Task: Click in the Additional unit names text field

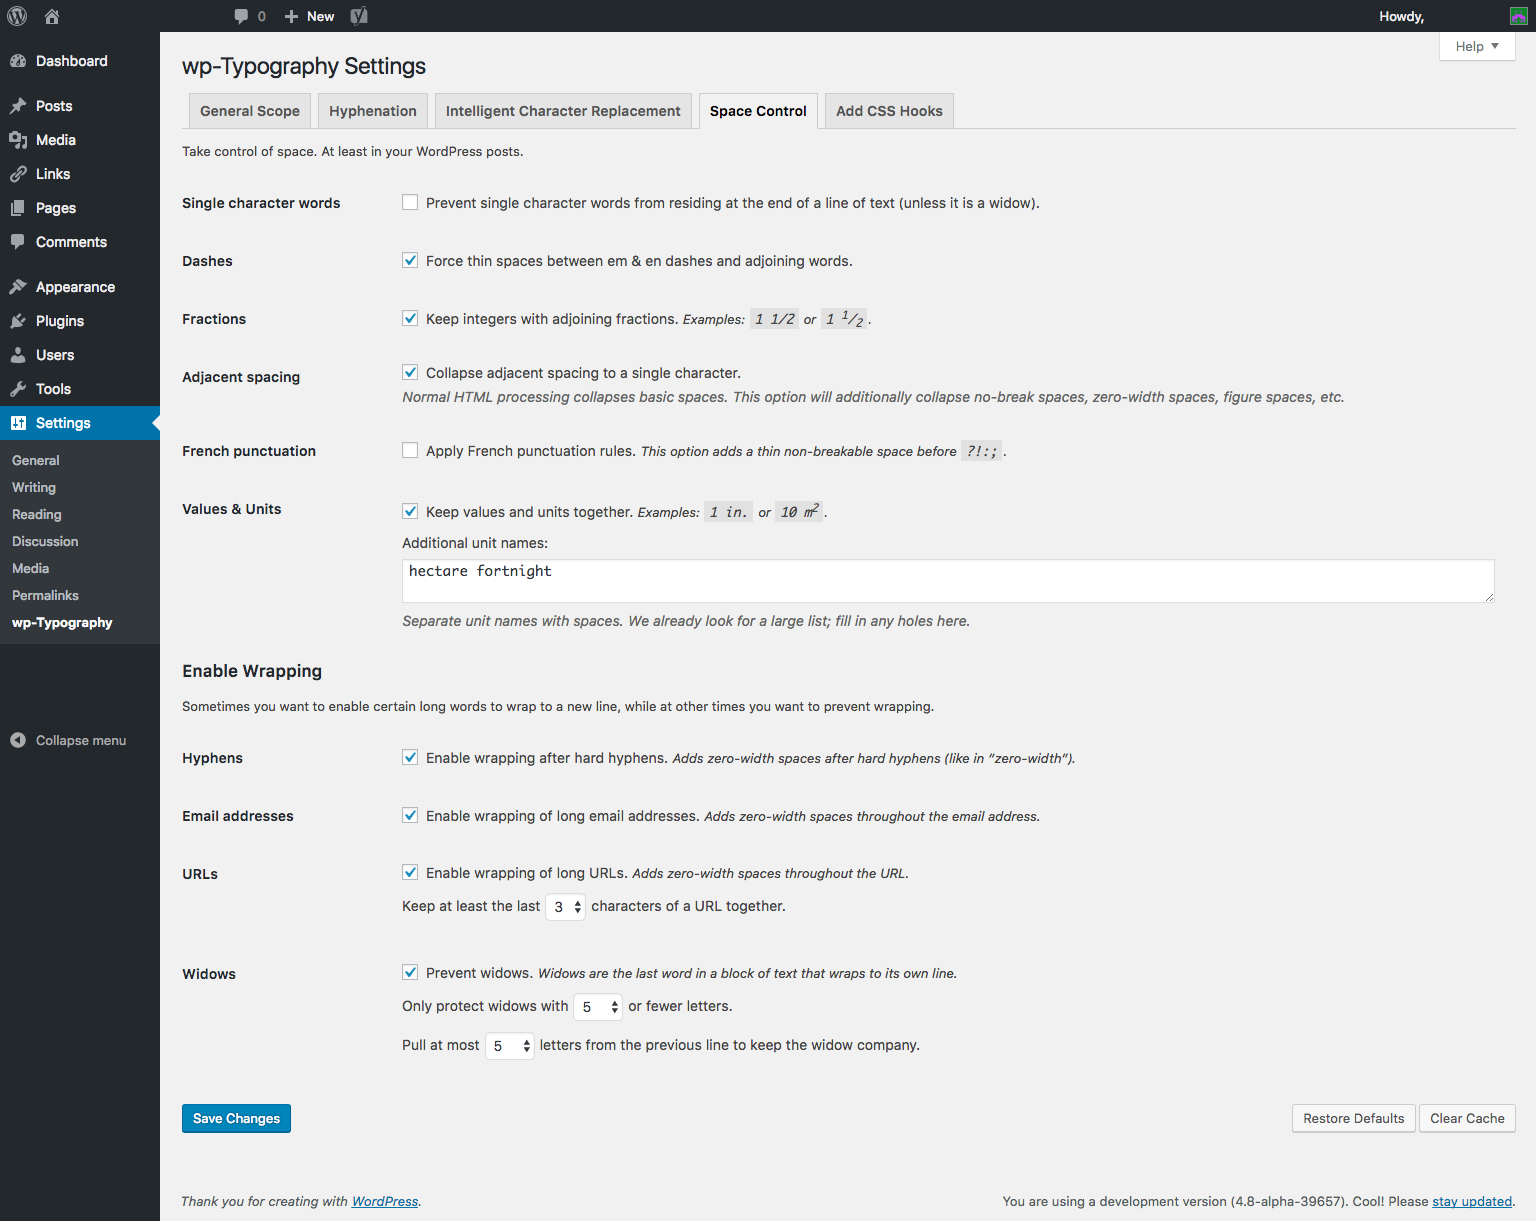Action: click(x=948, y=581)
